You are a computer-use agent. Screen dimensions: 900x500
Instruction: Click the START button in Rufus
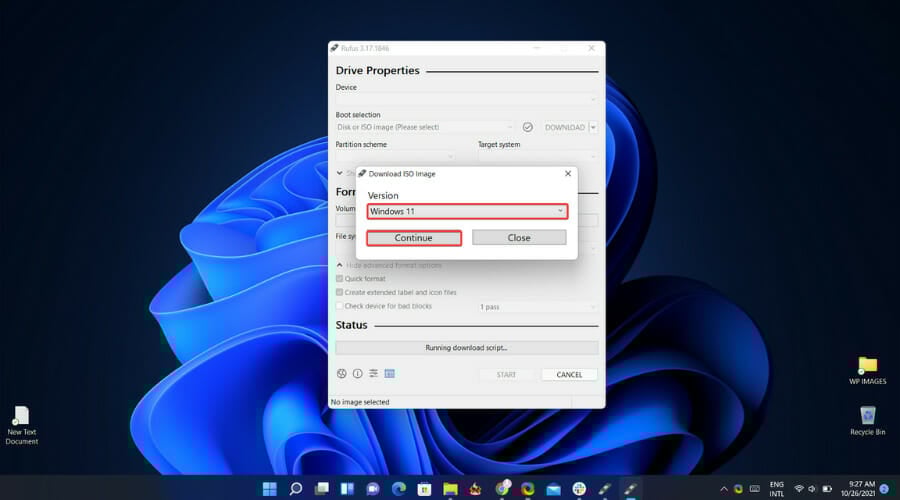(506, 374)
